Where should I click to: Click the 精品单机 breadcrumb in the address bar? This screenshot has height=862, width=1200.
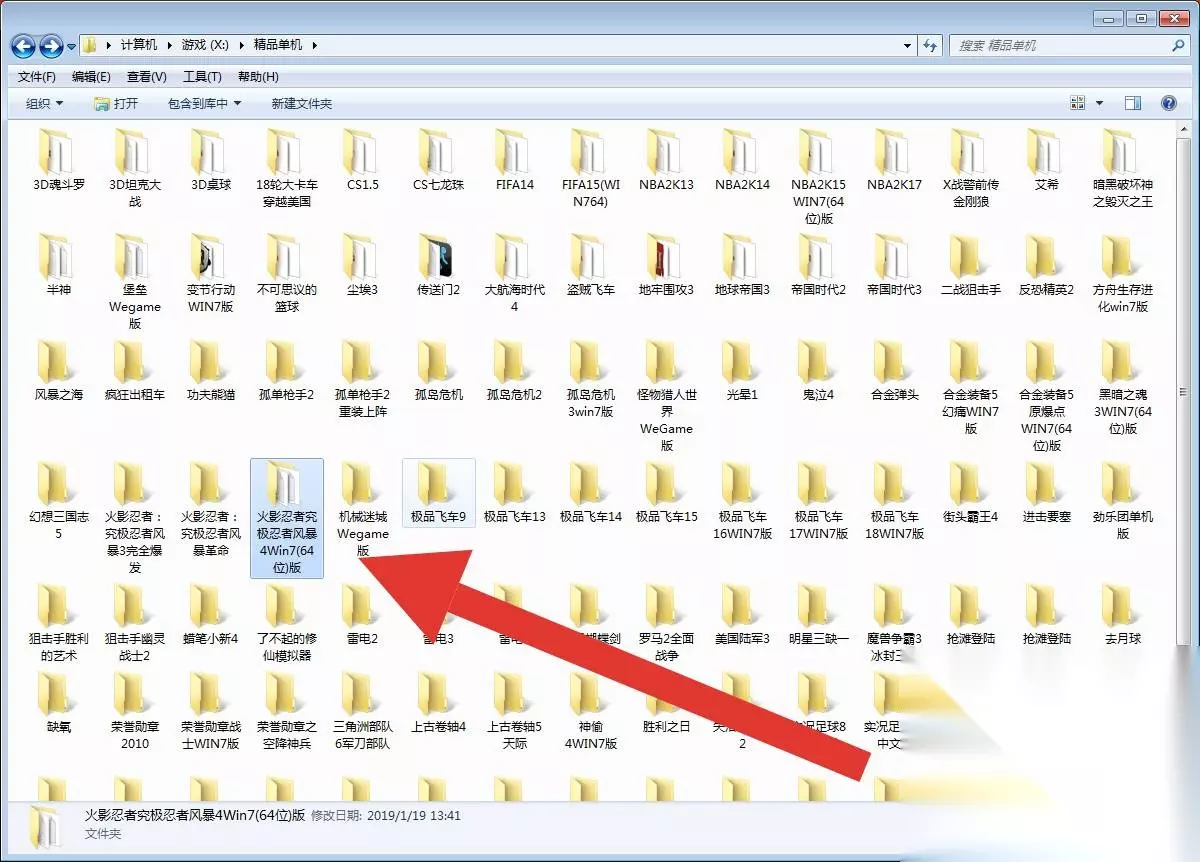click(277, 45)
